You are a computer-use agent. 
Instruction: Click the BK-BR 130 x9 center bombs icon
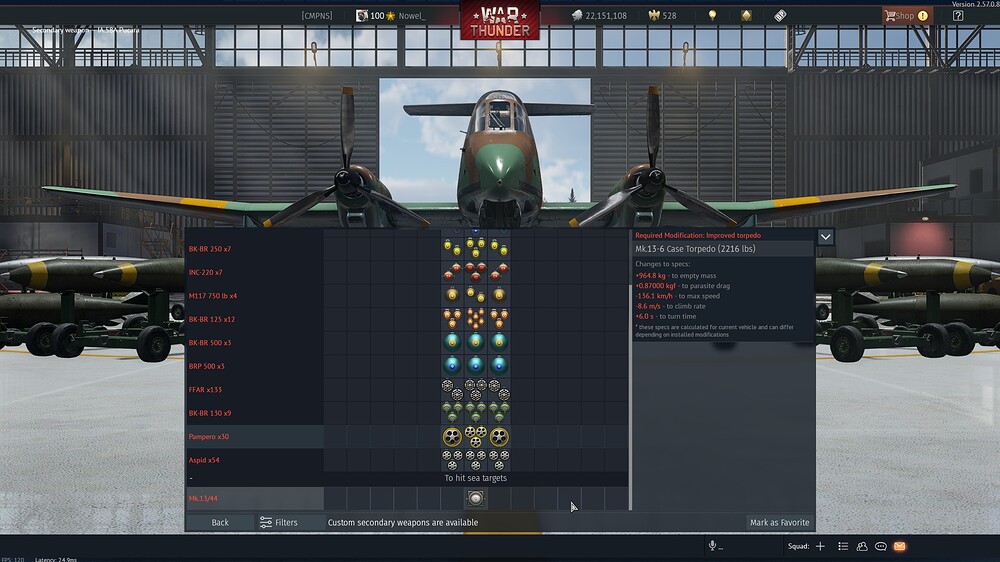tap(475, 413)
